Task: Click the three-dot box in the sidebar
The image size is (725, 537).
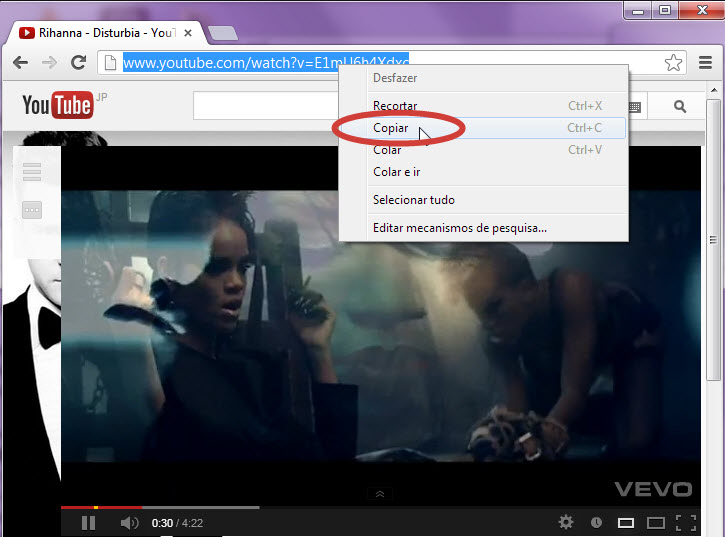Action: pyautogui.click(x=32, y=210)
